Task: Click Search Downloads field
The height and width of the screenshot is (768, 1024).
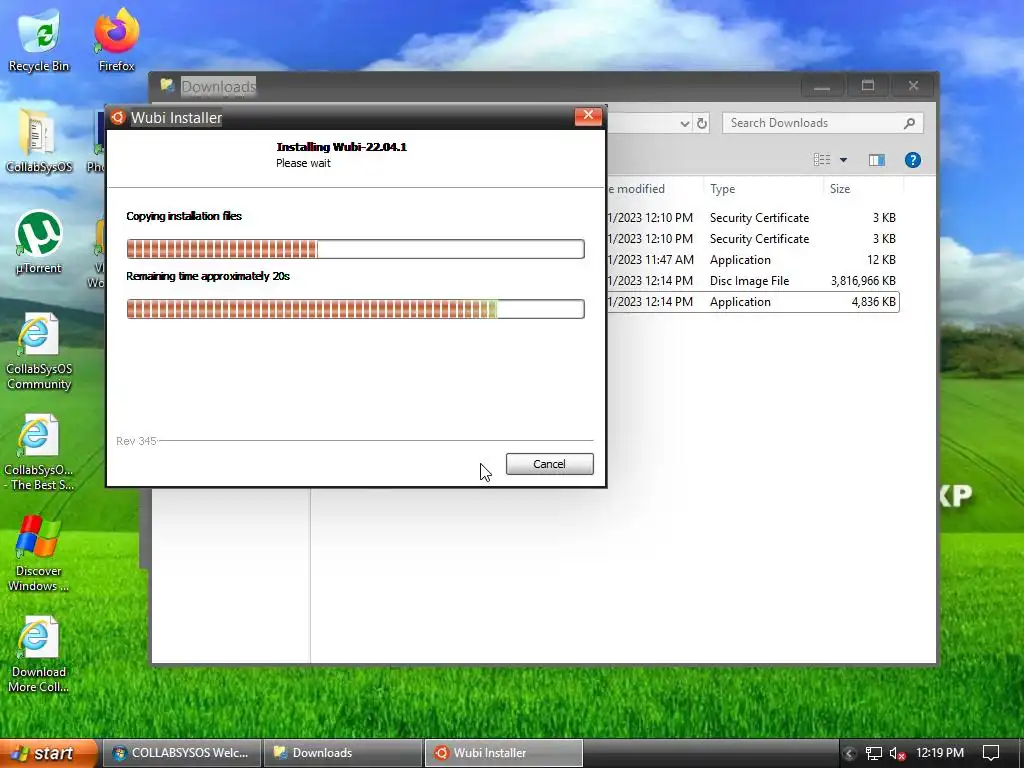Action: pos(822,123)
